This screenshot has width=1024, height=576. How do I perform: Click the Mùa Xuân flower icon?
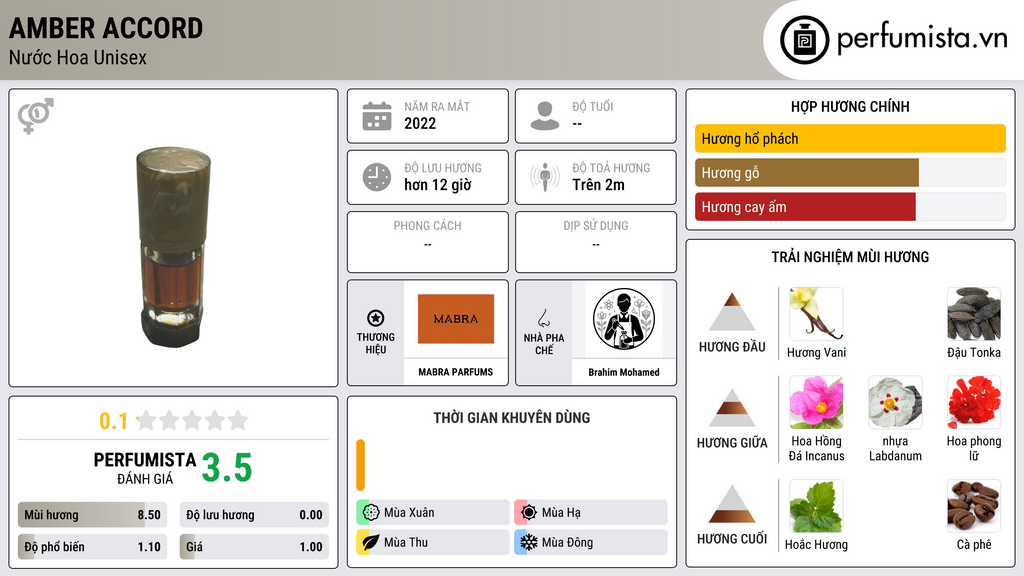coord(371,512)
